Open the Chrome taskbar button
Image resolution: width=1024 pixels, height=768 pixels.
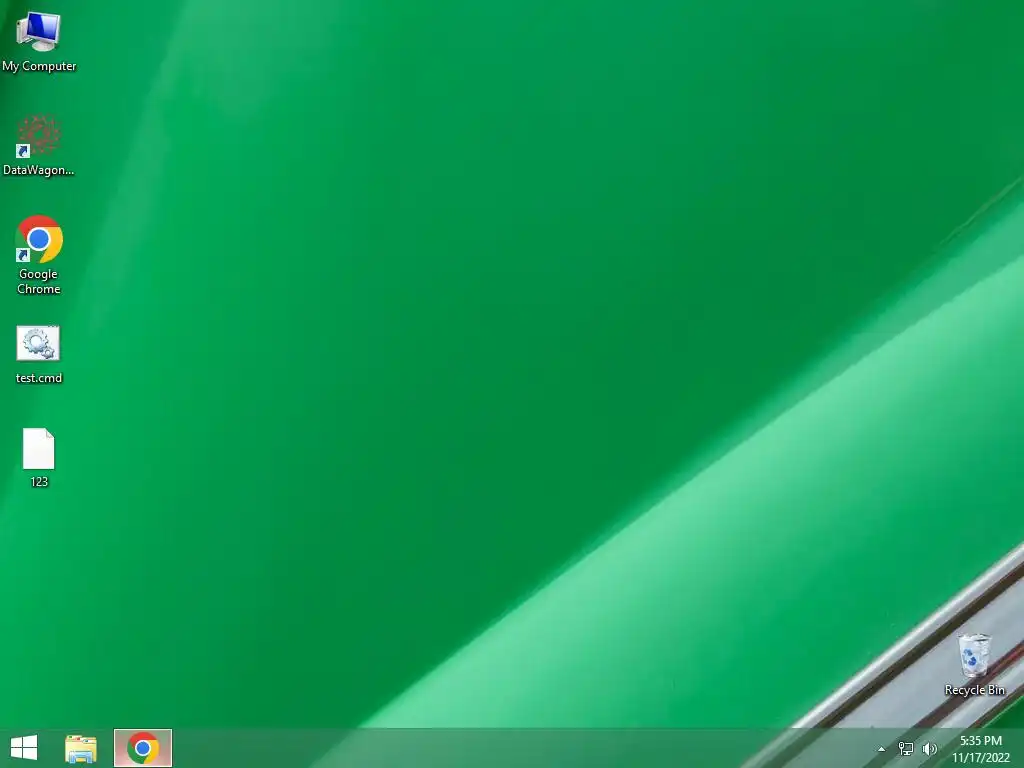(x=143, y=748)
